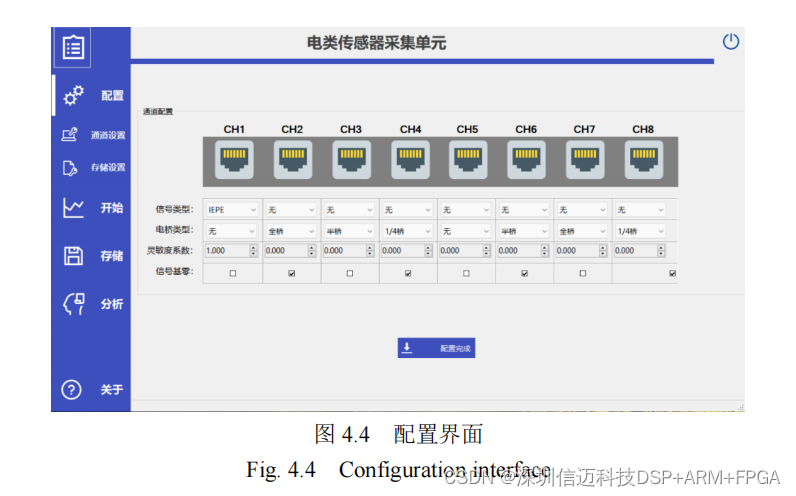
Task: Click the 配置完成 button
Action: click(x=436, y=348)
